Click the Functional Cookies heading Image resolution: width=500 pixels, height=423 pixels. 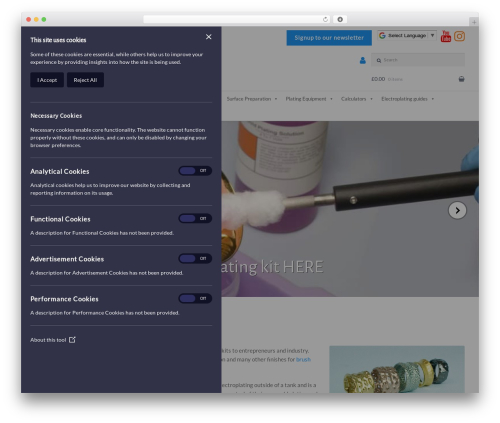click(60, 219)
